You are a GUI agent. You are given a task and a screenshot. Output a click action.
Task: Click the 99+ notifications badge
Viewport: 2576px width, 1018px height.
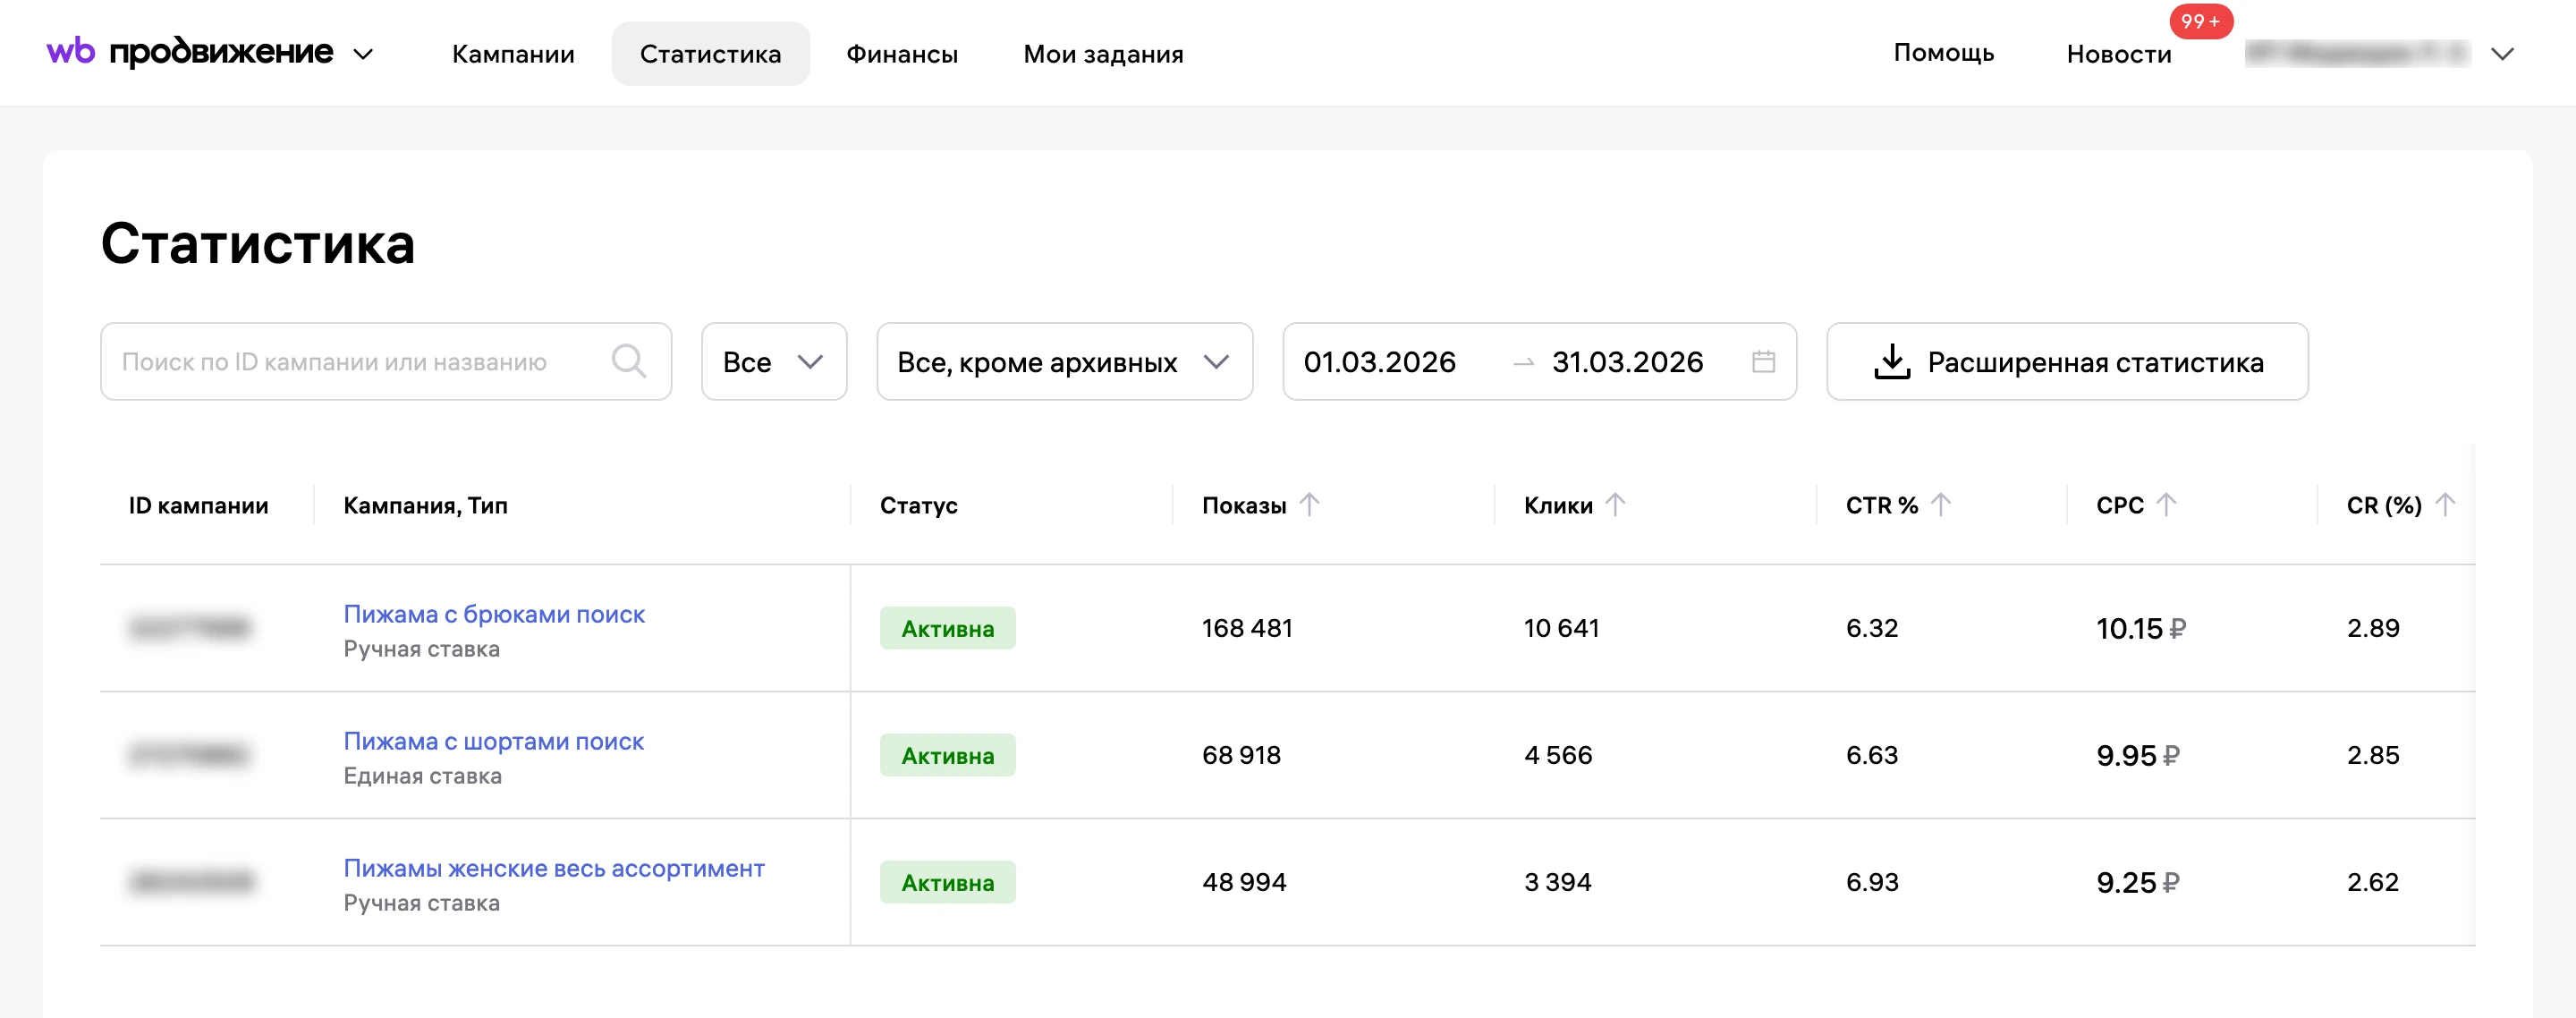point(2201,21)
